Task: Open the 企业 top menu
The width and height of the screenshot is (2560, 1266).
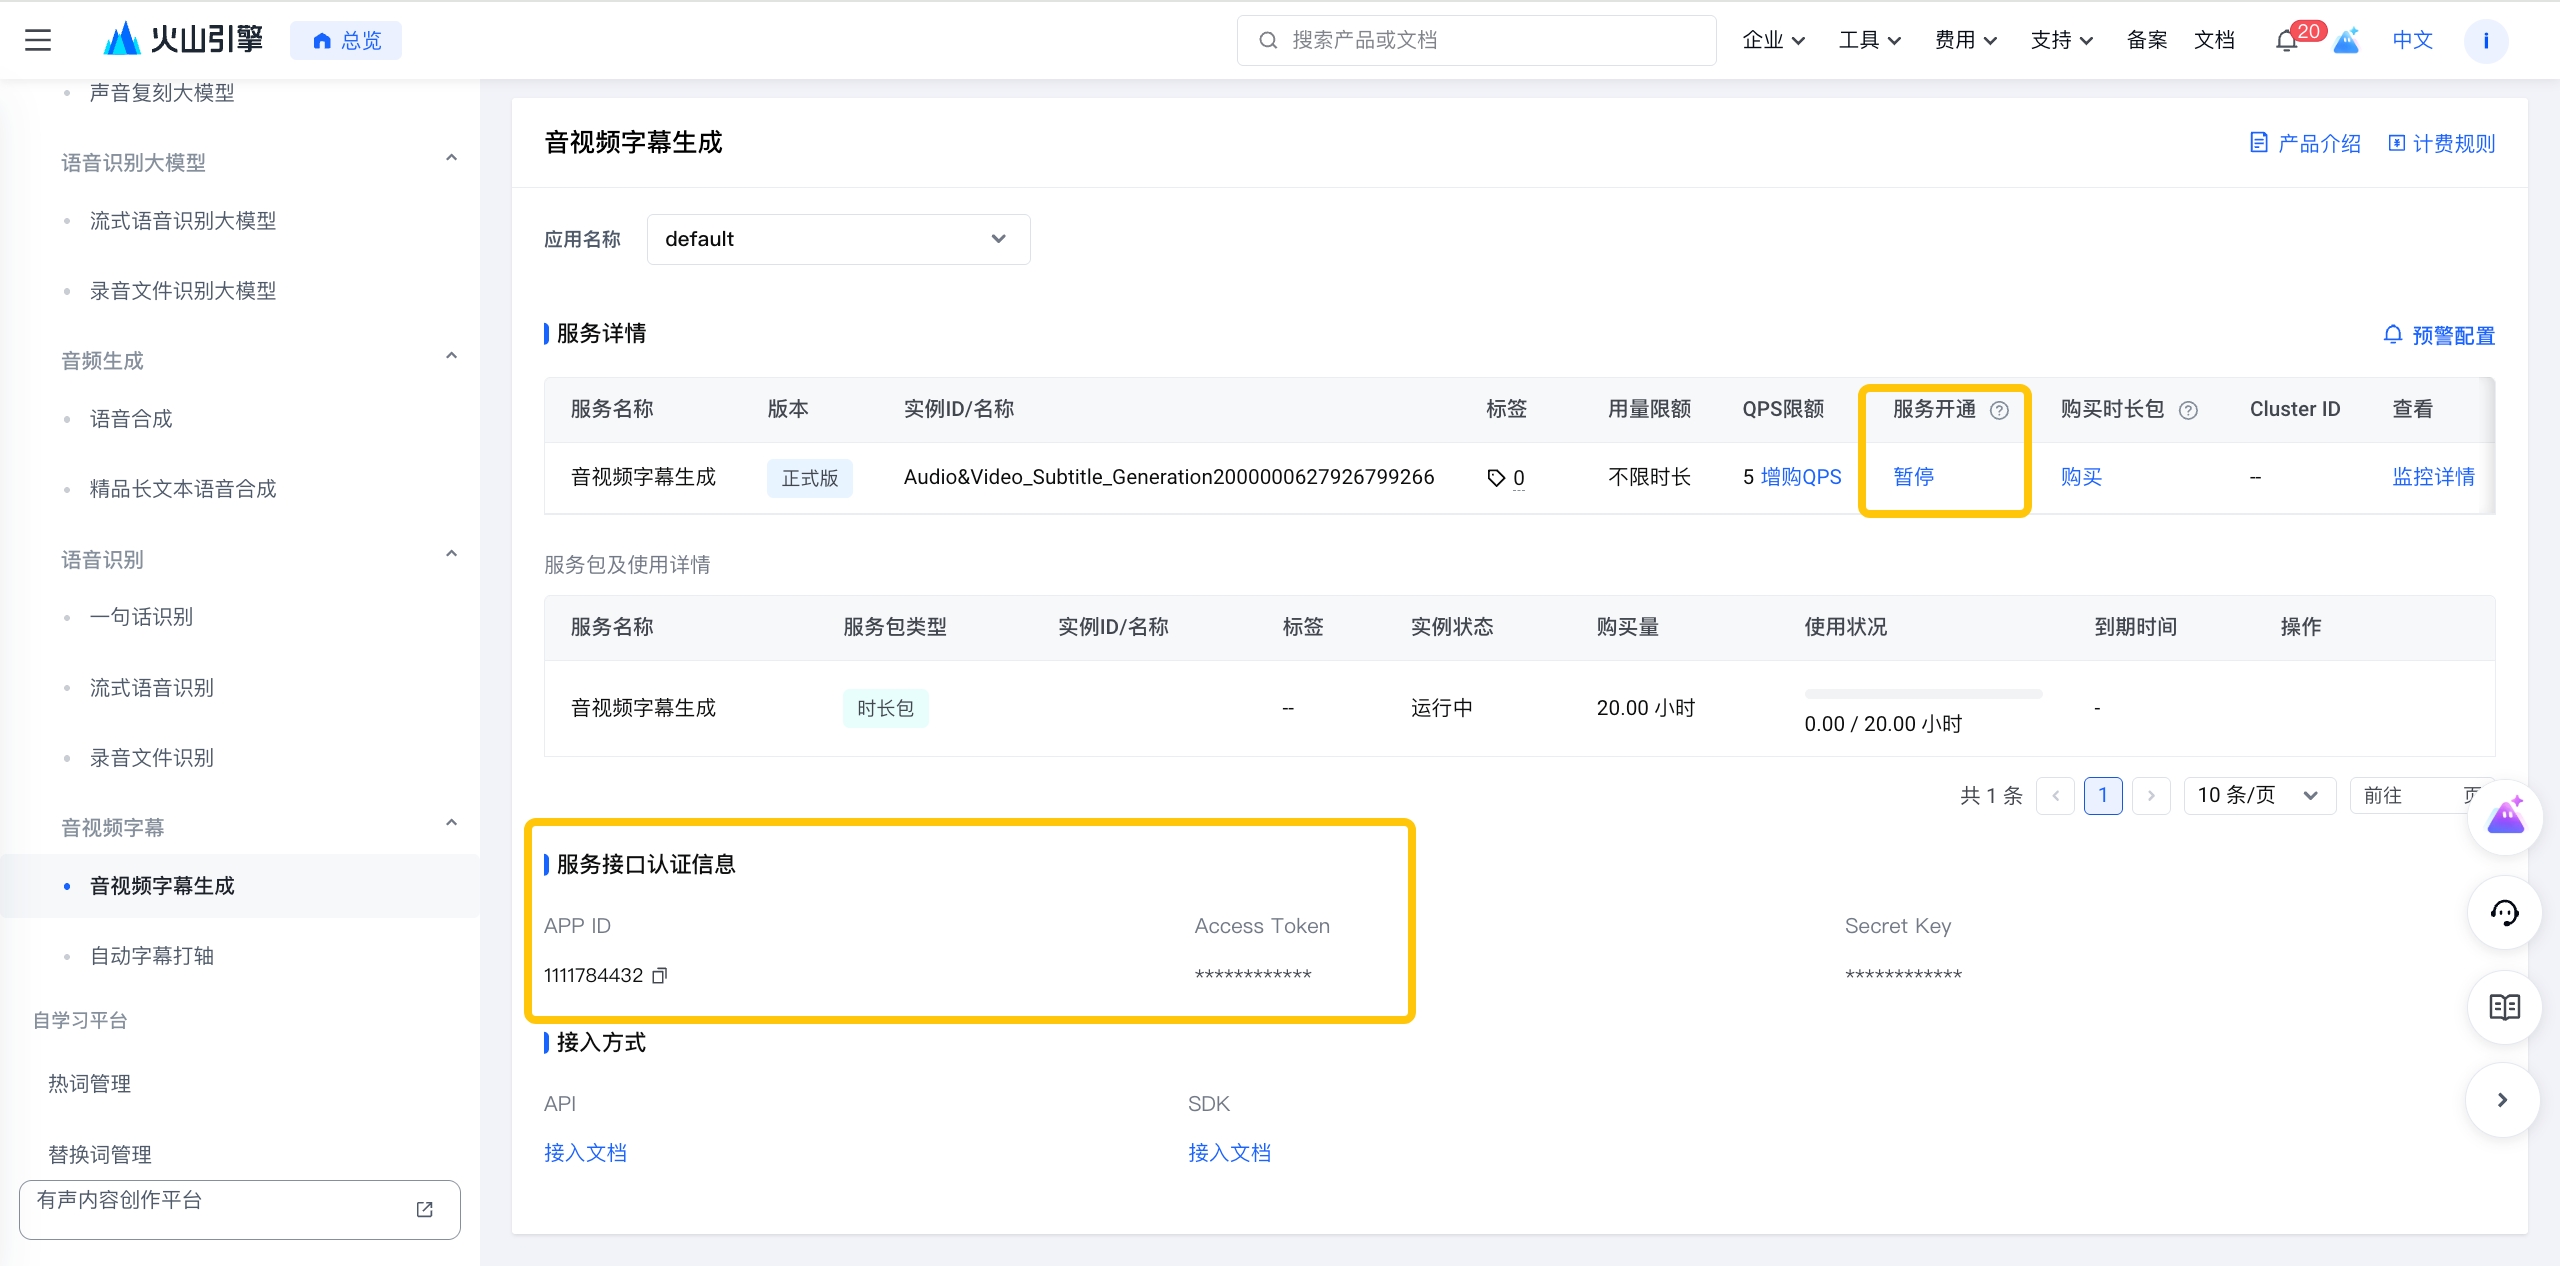Action: [x=1773, y=40]
